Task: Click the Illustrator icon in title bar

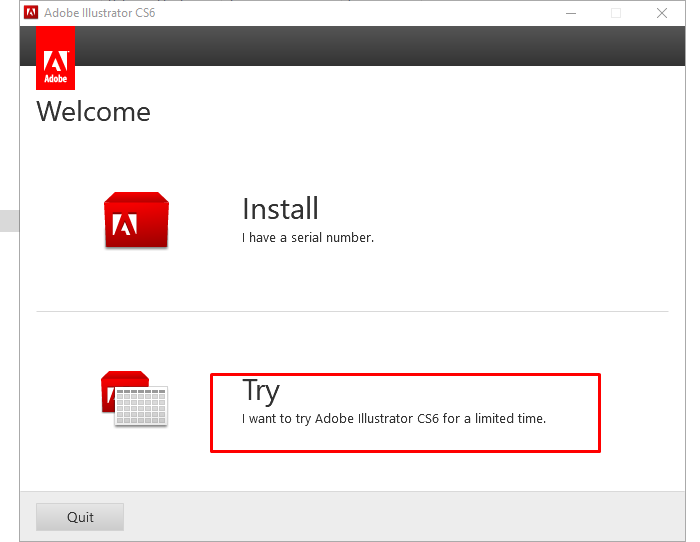Action: click(31, 13)
